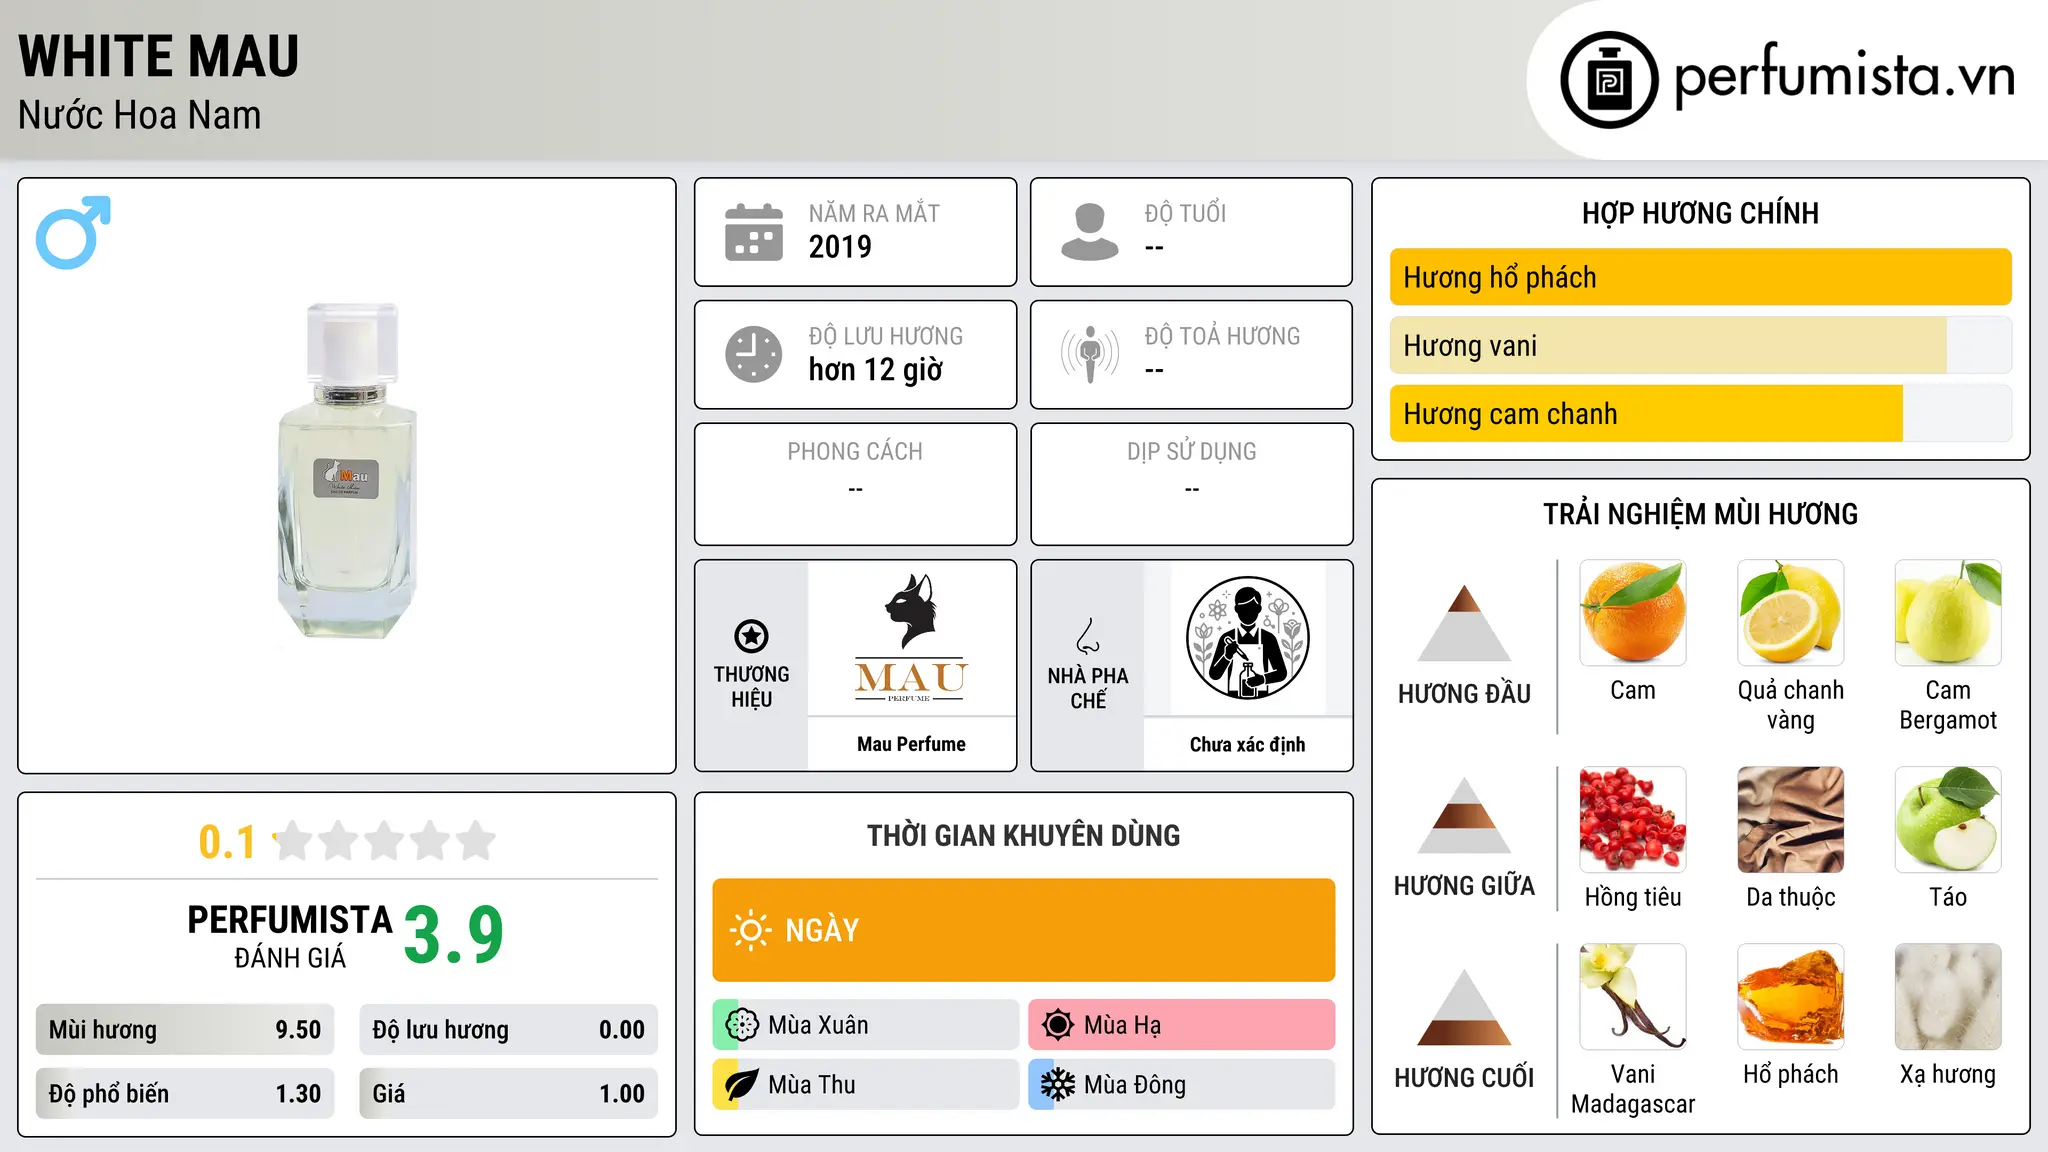Viewport: 2048px width, 1152px height.
Task: Click the 0.1 user rating value
Action: [x=227, y=842]
